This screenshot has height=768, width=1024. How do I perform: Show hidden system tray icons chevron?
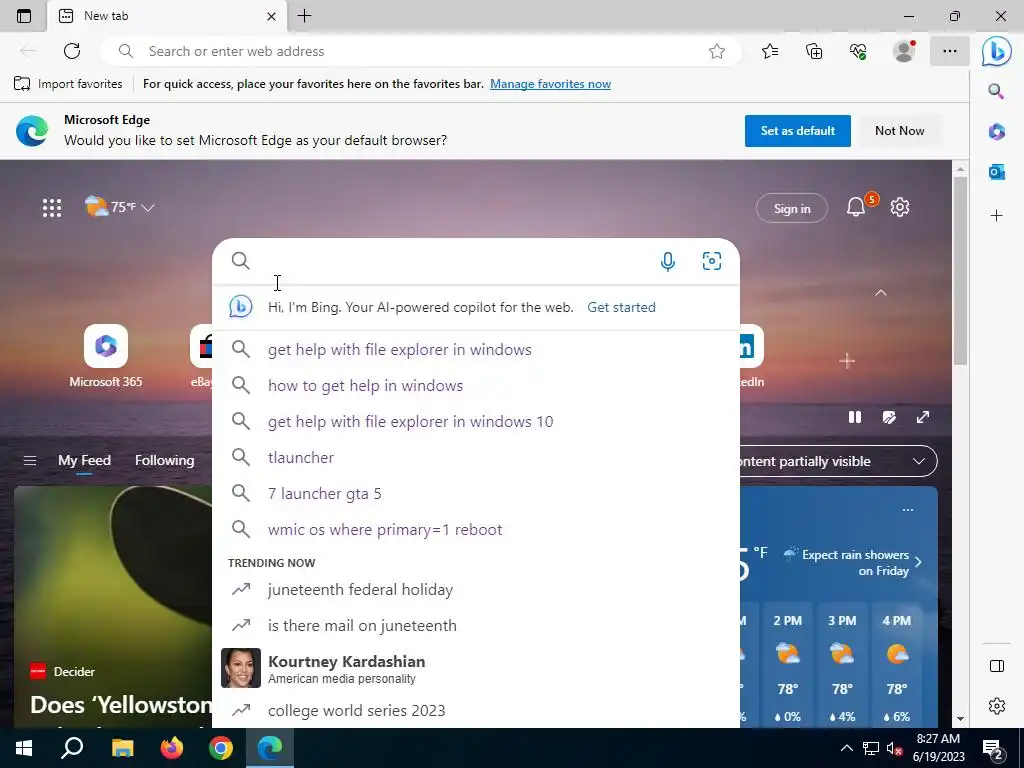846,748
